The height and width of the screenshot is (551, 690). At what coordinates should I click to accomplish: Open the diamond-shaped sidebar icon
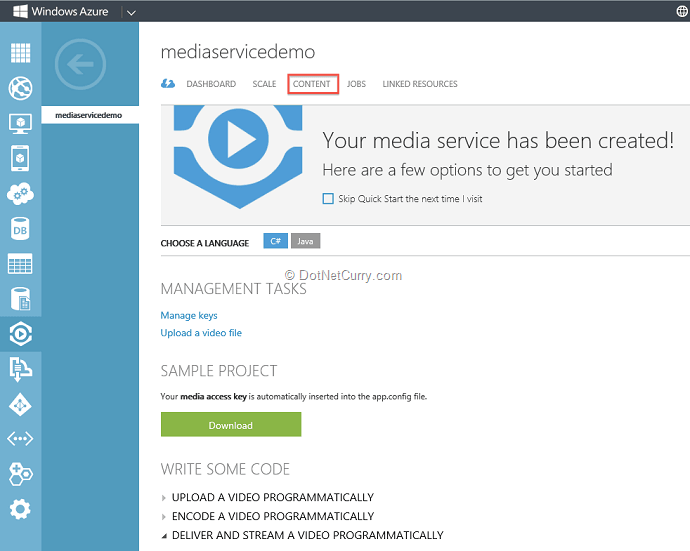pyautogui.click(x=20, y=404)
